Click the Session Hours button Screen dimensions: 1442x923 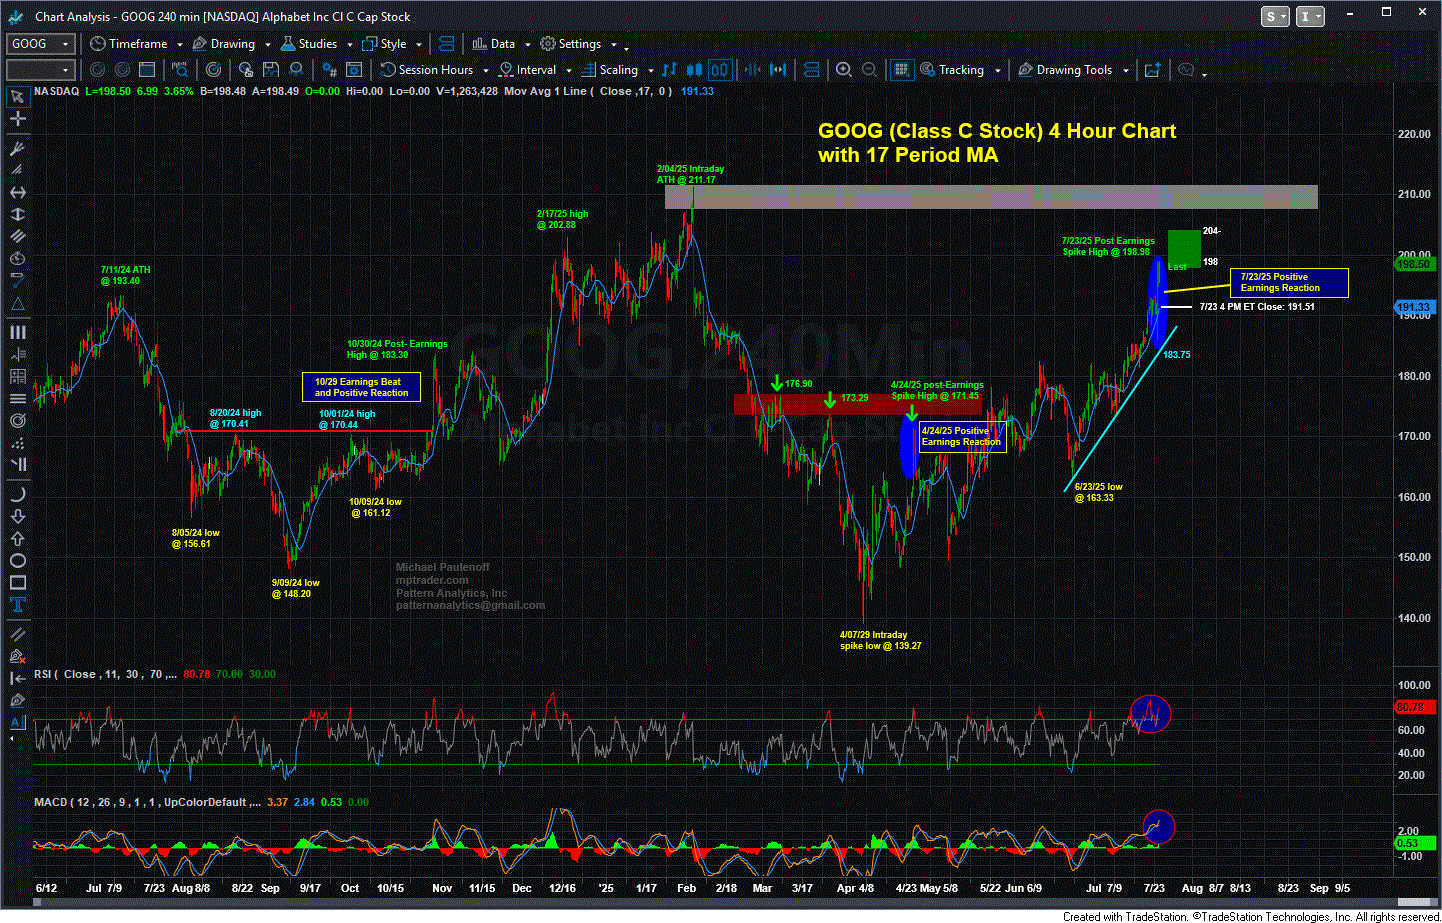coord(427,70)
